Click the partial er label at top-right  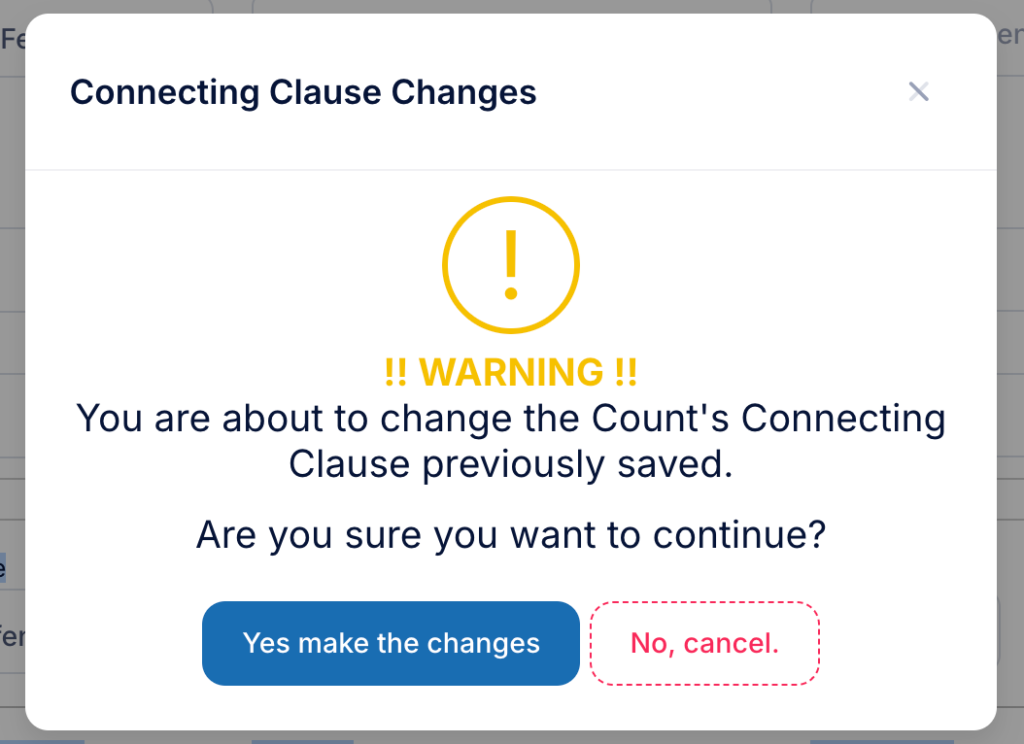(1010, 35)
